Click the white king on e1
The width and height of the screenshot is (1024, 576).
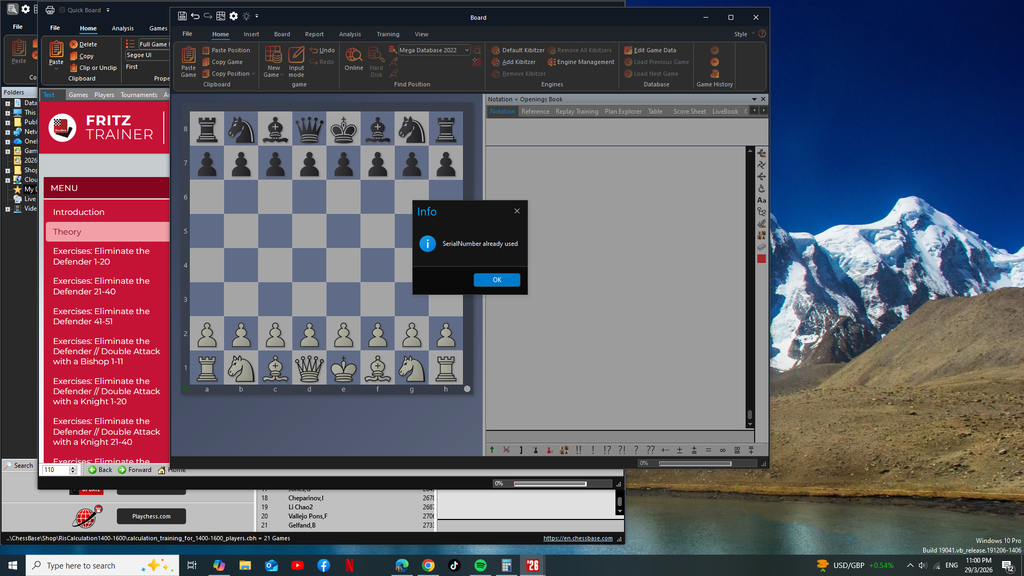tap(344, 368)
